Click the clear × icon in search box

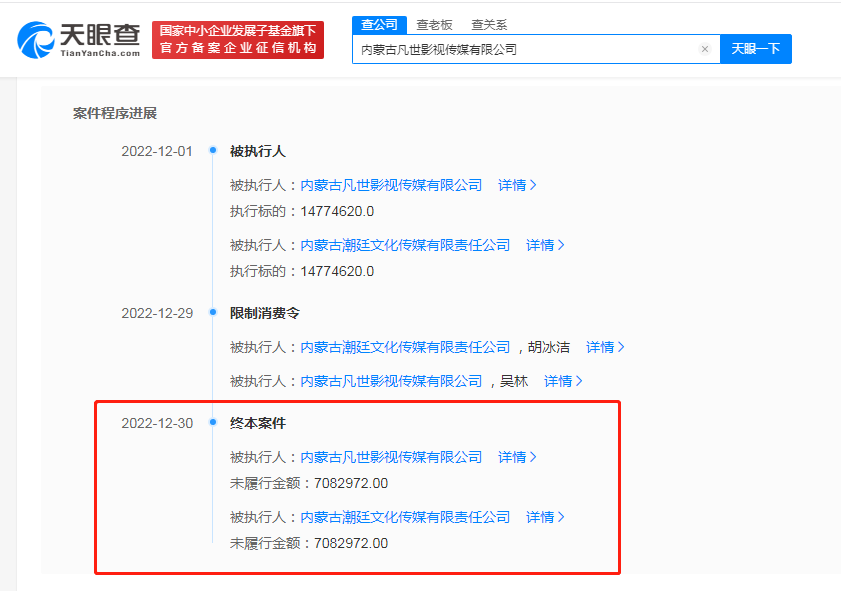pyautogui.click(x=704, y=48)
